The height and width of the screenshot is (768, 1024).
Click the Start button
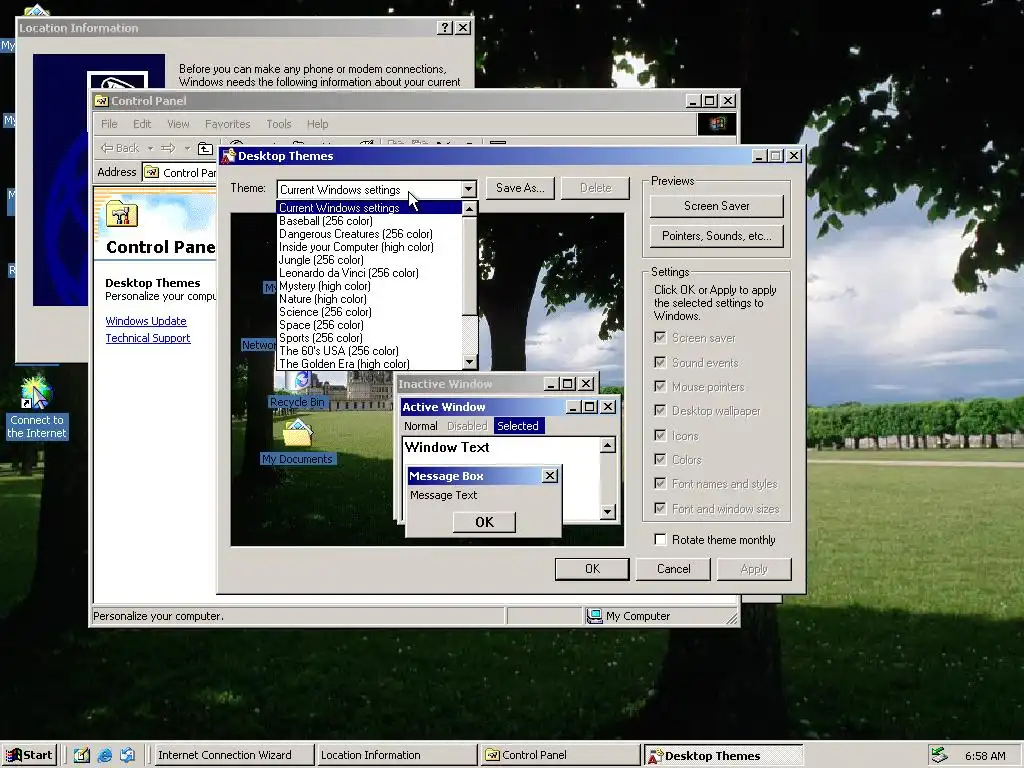point(29,756)
